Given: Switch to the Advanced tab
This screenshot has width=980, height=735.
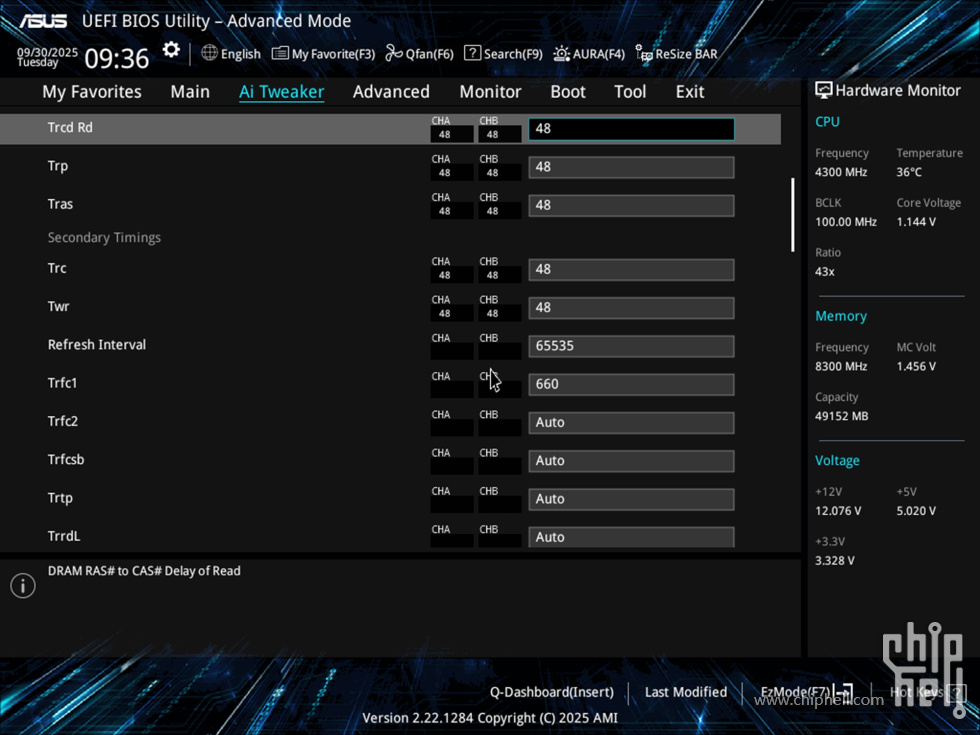Looking at the screenshot, I should pyautogui.click(x=391, y=92).
